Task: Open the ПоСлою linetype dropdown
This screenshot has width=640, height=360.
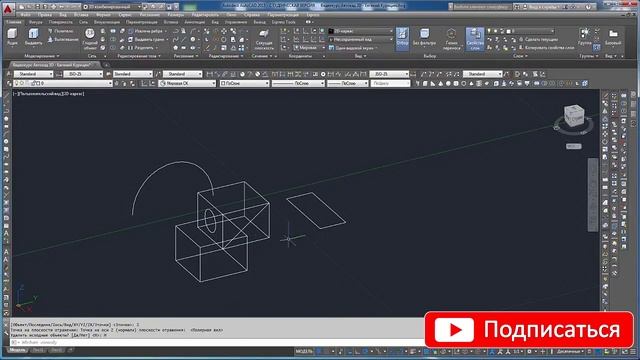Action: (x=298, y=83)
